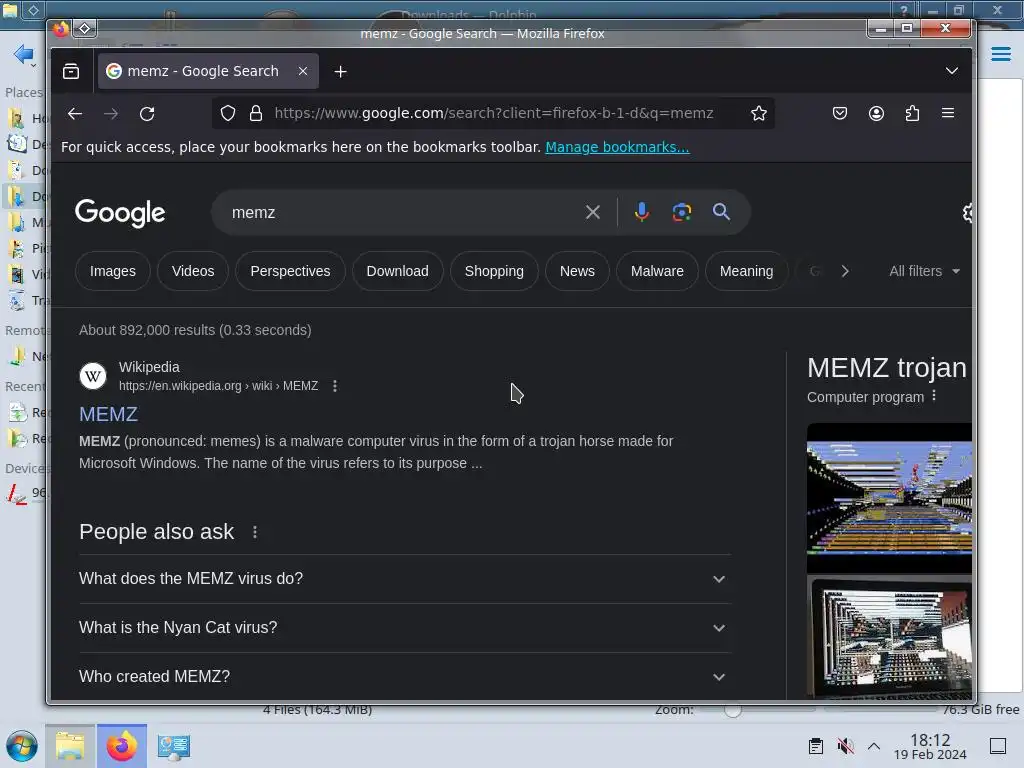Clear the Google search box with the X
Image resolution: width=1024 pixels, height=768 pixels.
592,212
